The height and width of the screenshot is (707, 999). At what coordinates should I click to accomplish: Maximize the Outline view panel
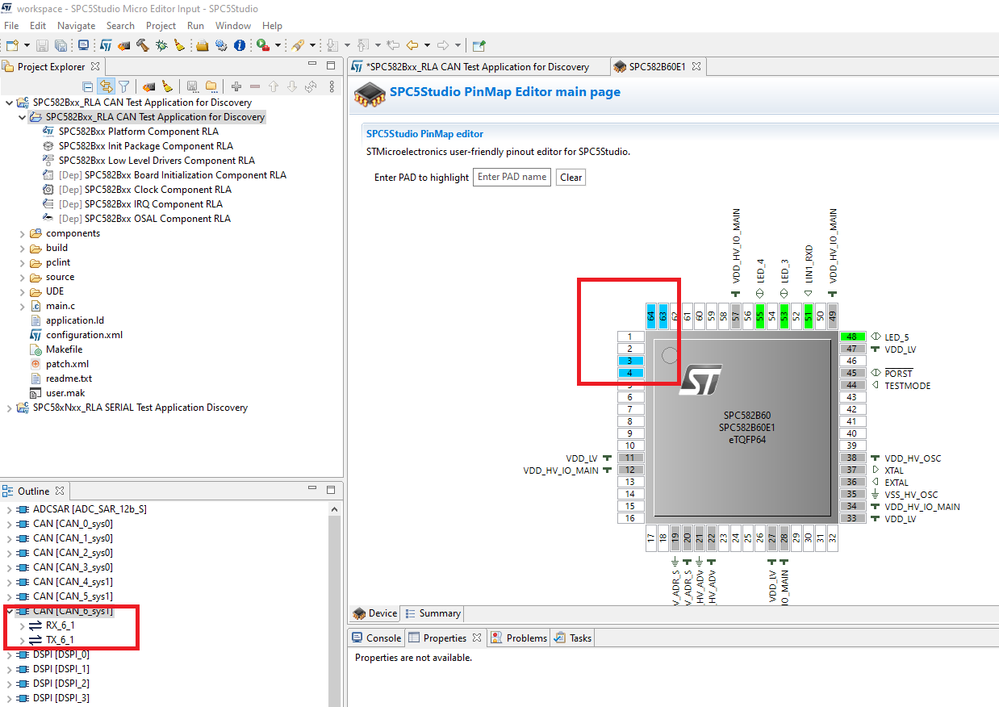click(331, 489)
